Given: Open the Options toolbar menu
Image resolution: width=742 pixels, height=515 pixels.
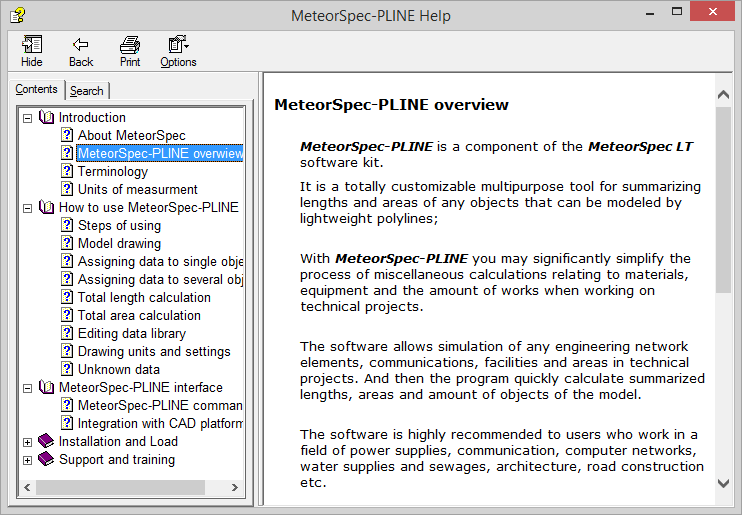Looking at the screenshot, I should click(x=178, y=51).
